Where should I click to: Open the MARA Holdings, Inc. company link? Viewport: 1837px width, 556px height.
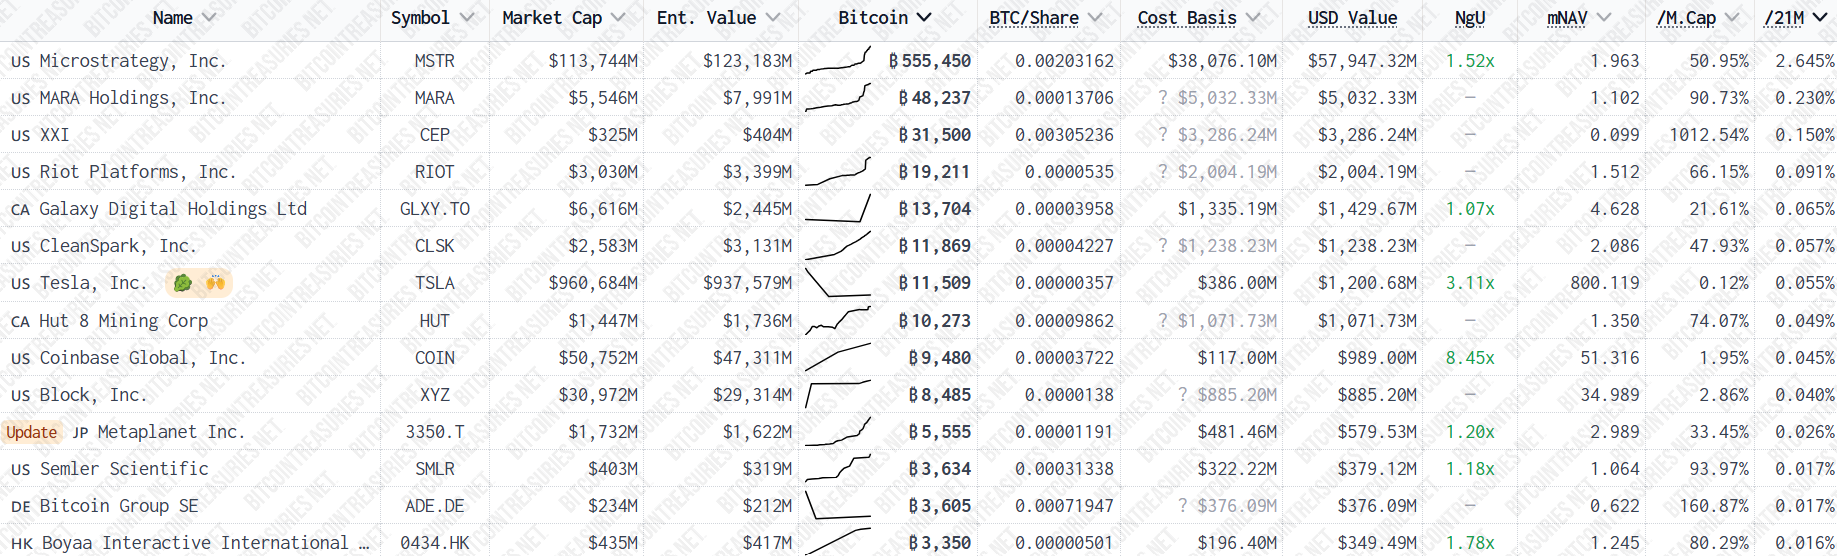point(133,98)
